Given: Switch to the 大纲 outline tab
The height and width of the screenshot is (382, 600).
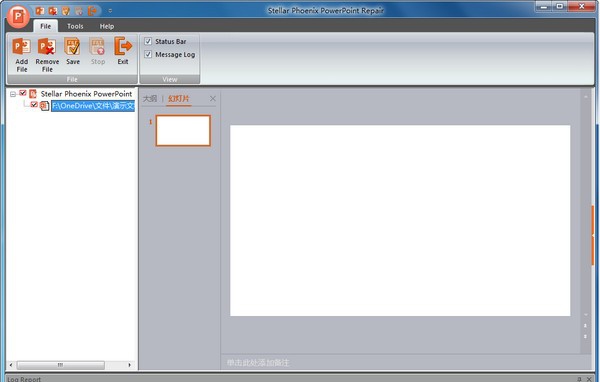Looking at the screenshot, I should point(150,99).
